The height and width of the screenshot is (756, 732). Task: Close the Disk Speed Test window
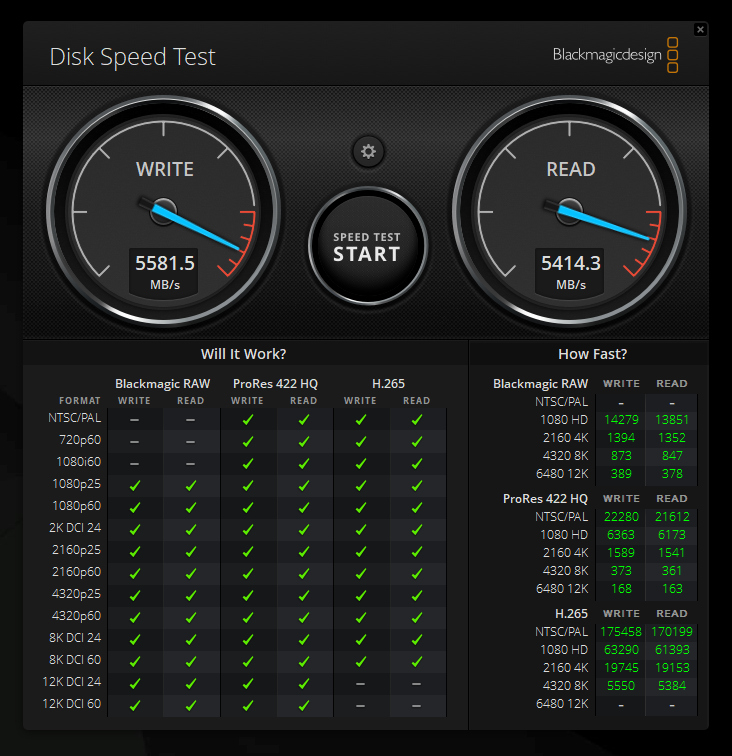click(x=700, y=30)
